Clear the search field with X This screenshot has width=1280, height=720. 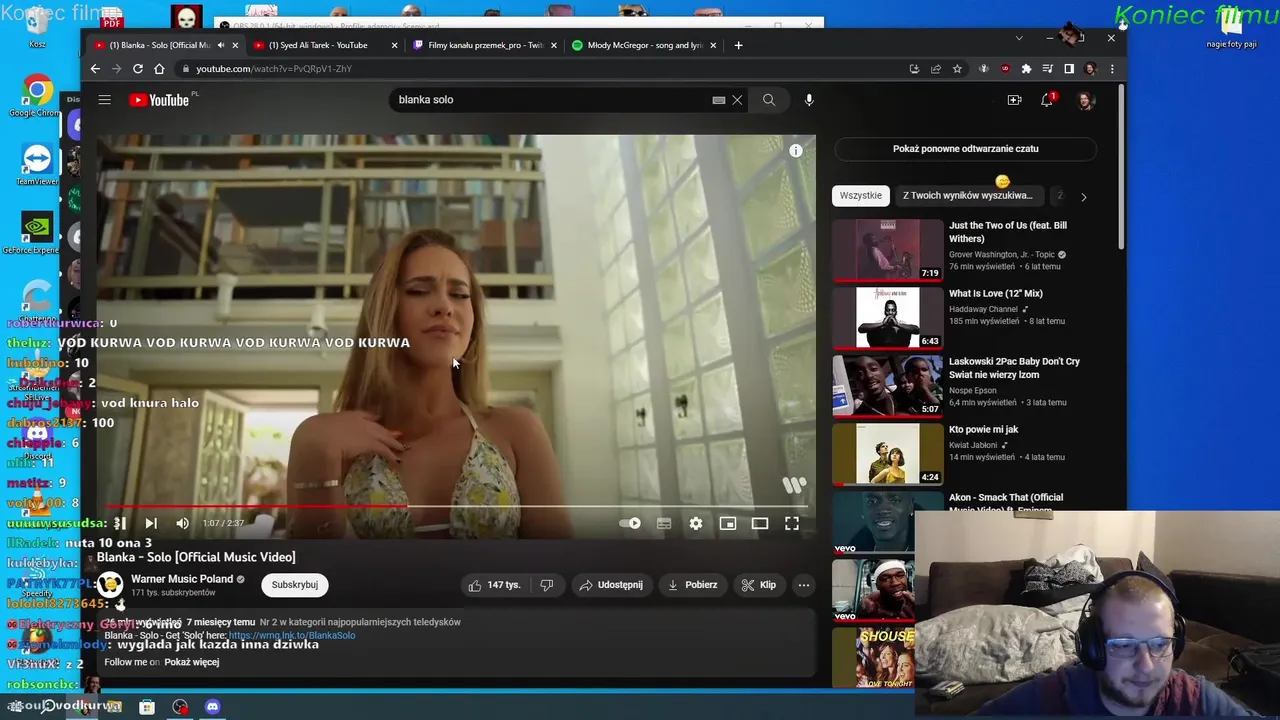(737, 100)
